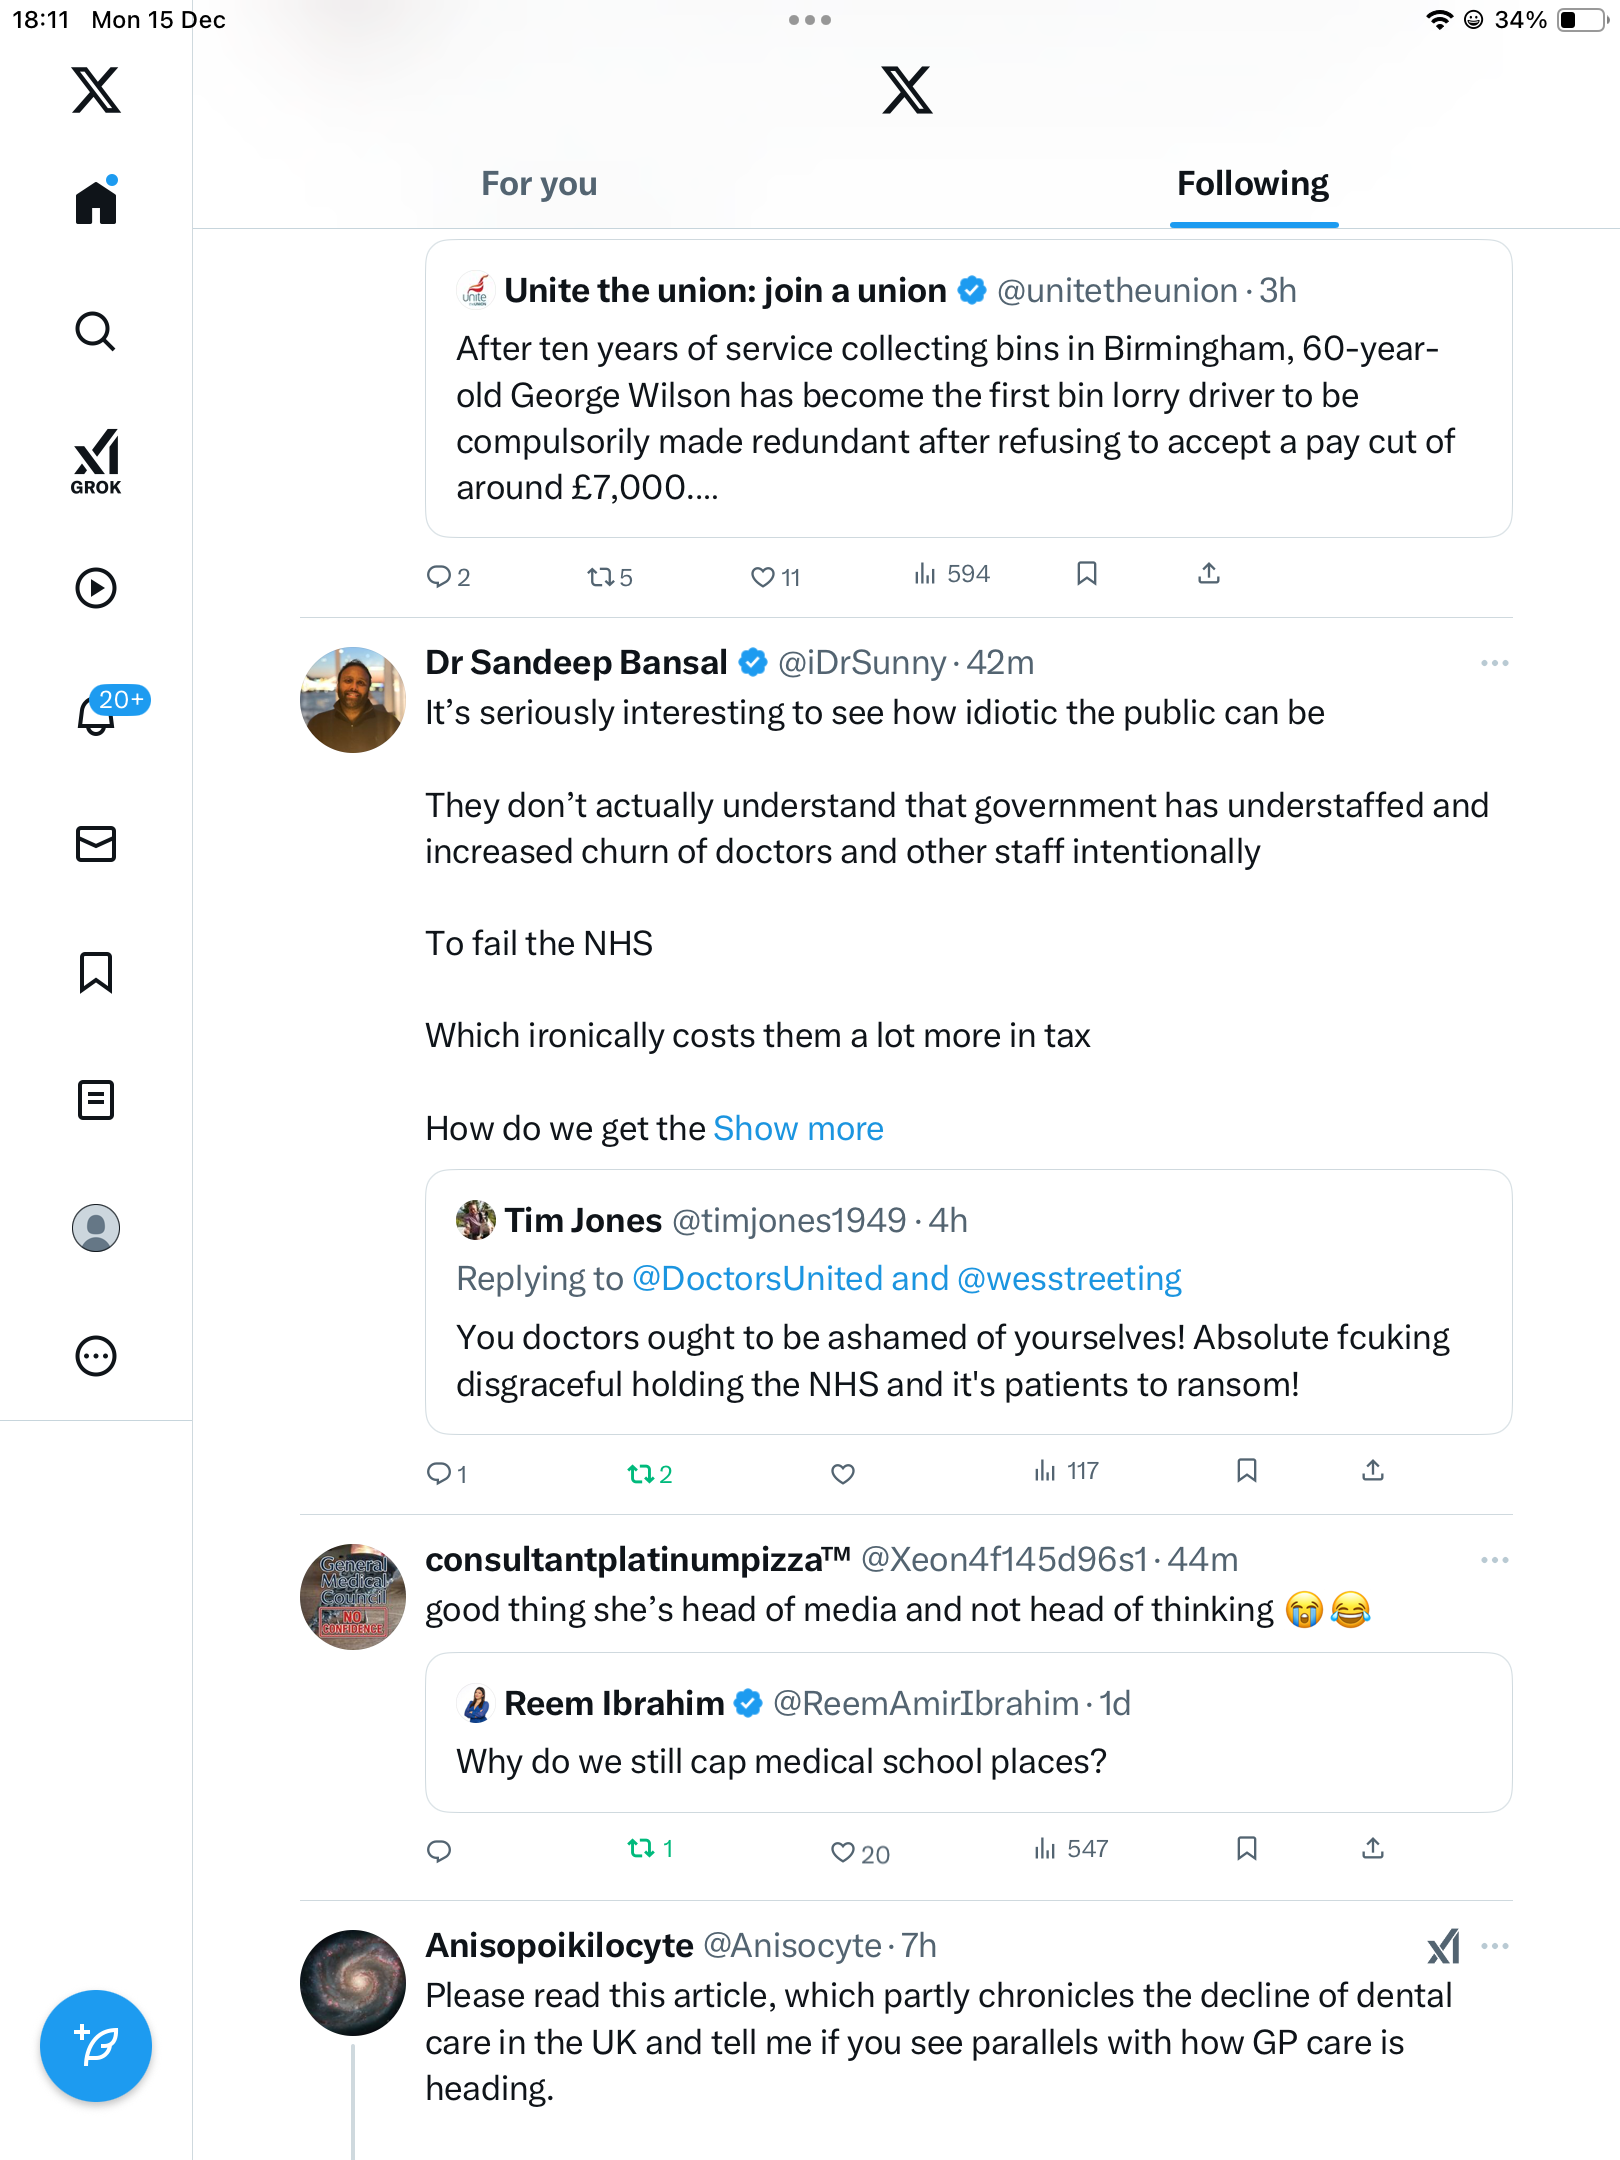Expand post text with Show more
Screen dimensions: 1620x2160
[798, 1128]
